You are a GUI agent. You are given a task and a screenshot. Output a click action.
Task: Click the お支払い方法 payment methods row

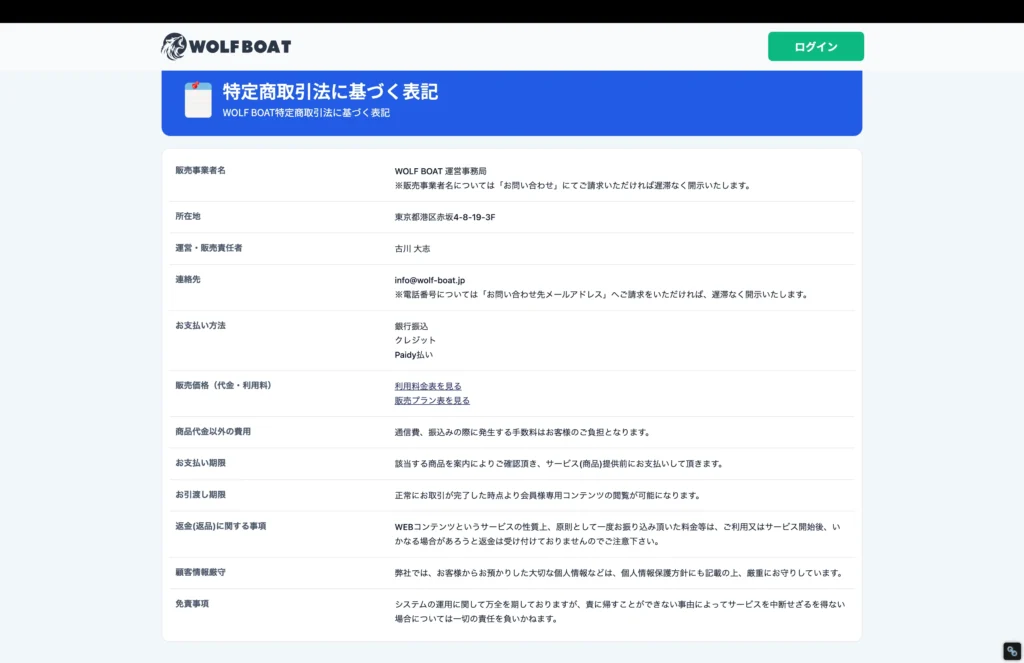199,324
